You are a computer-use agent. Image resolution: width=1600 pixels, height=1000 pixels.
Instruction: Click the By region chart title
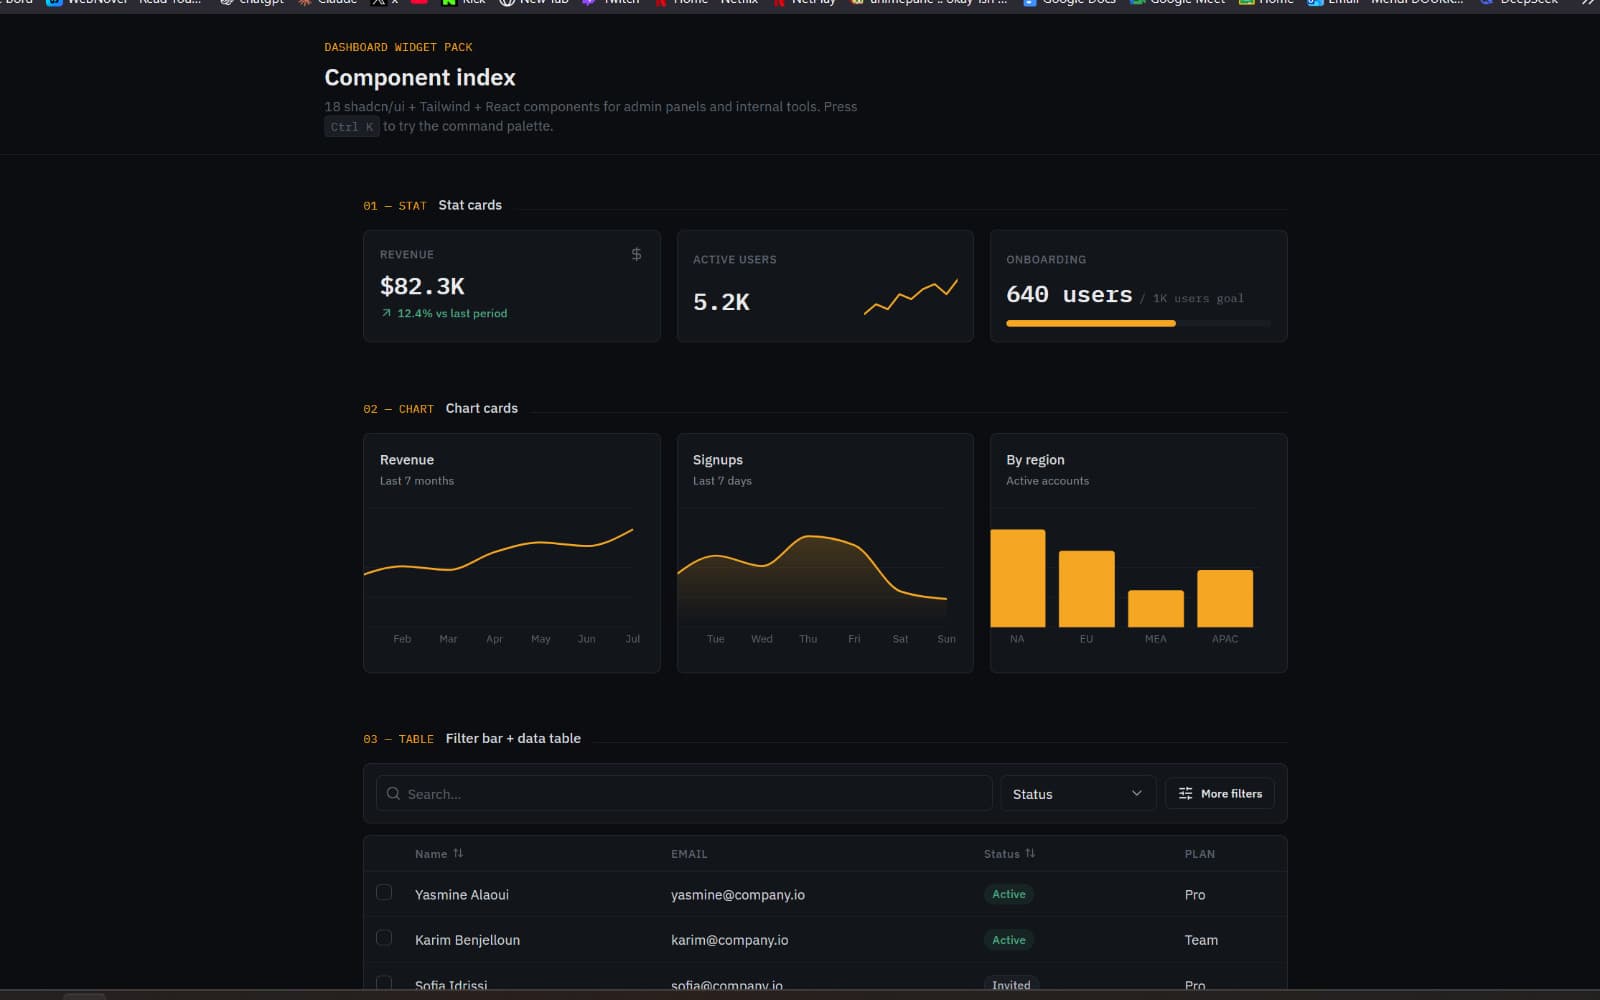click(1035, 460)
